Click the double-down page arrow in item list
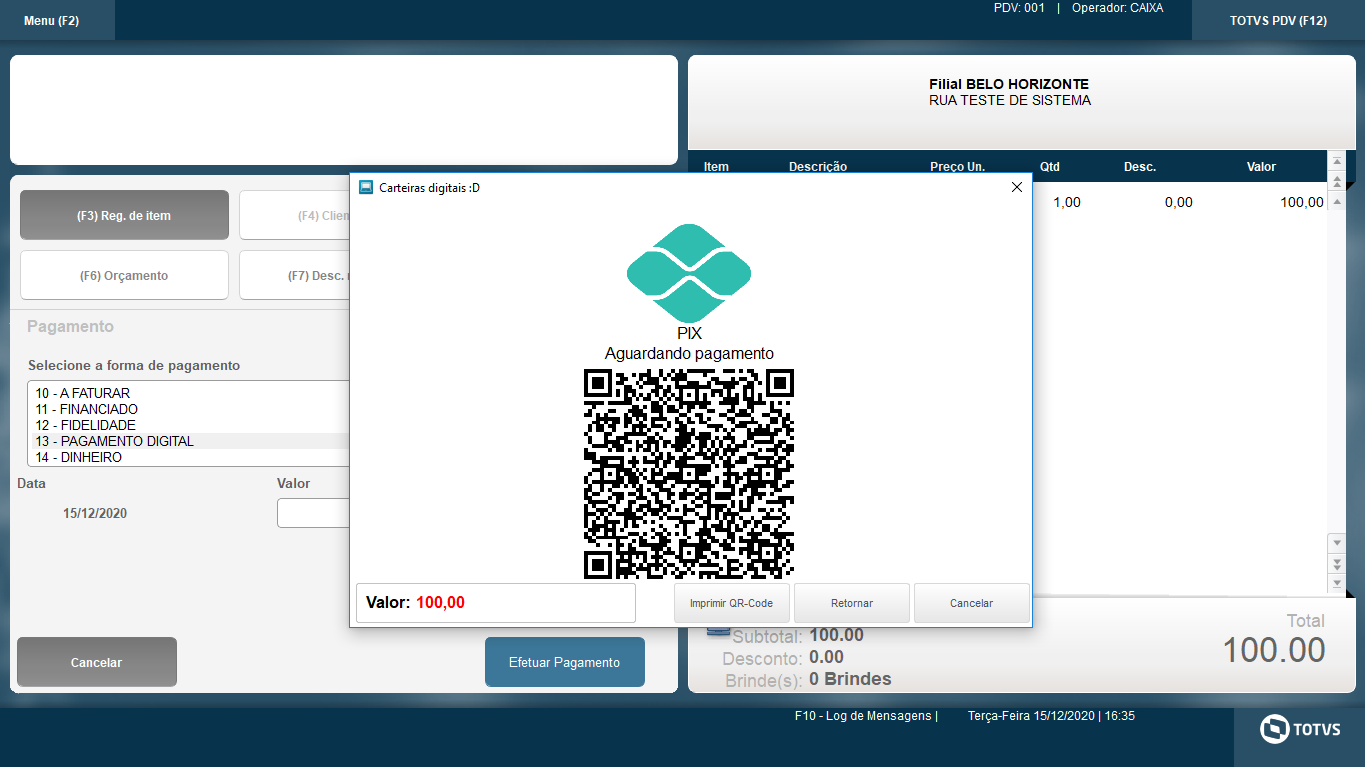The image size is (1365, 767). (1336, 562)
